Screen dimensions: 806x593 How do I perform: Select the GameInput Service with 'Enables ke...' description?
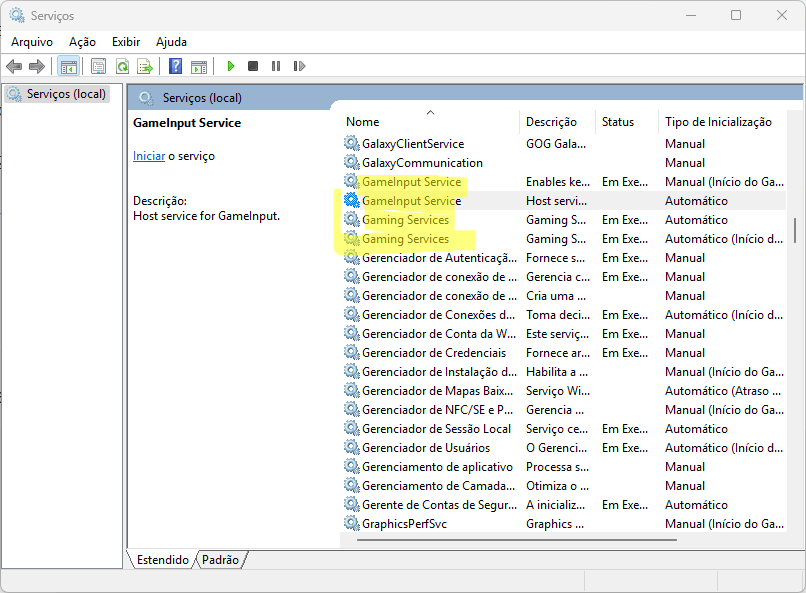pos(564,182)
